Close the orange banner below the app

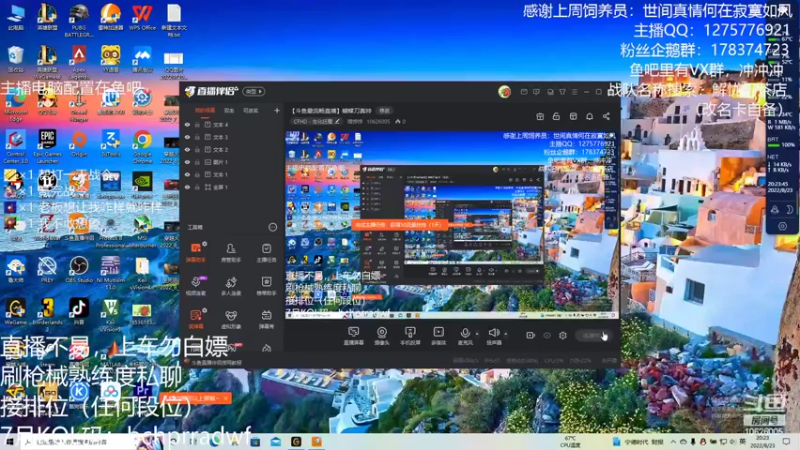(226, 398)
